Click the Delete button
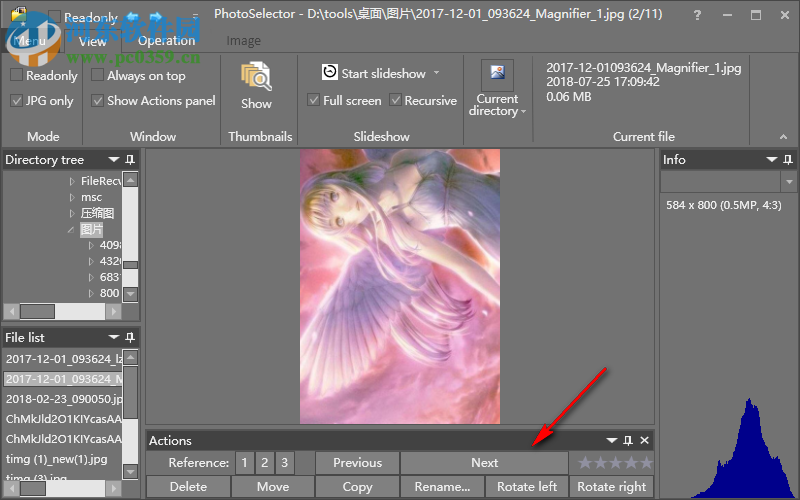The height and width of the screenshot is (500, 800). coord(188,487)
